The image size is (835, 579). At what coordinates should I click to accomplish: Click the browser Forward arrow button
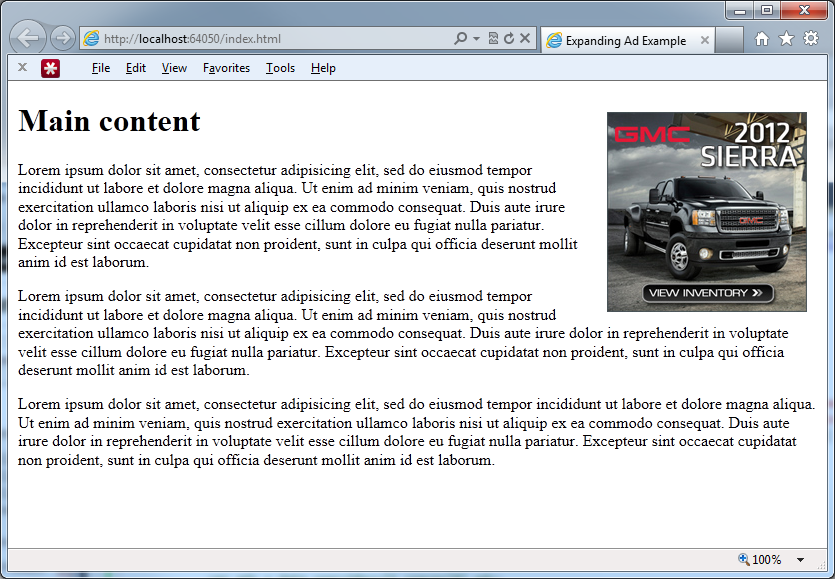[x=63, y=38]
